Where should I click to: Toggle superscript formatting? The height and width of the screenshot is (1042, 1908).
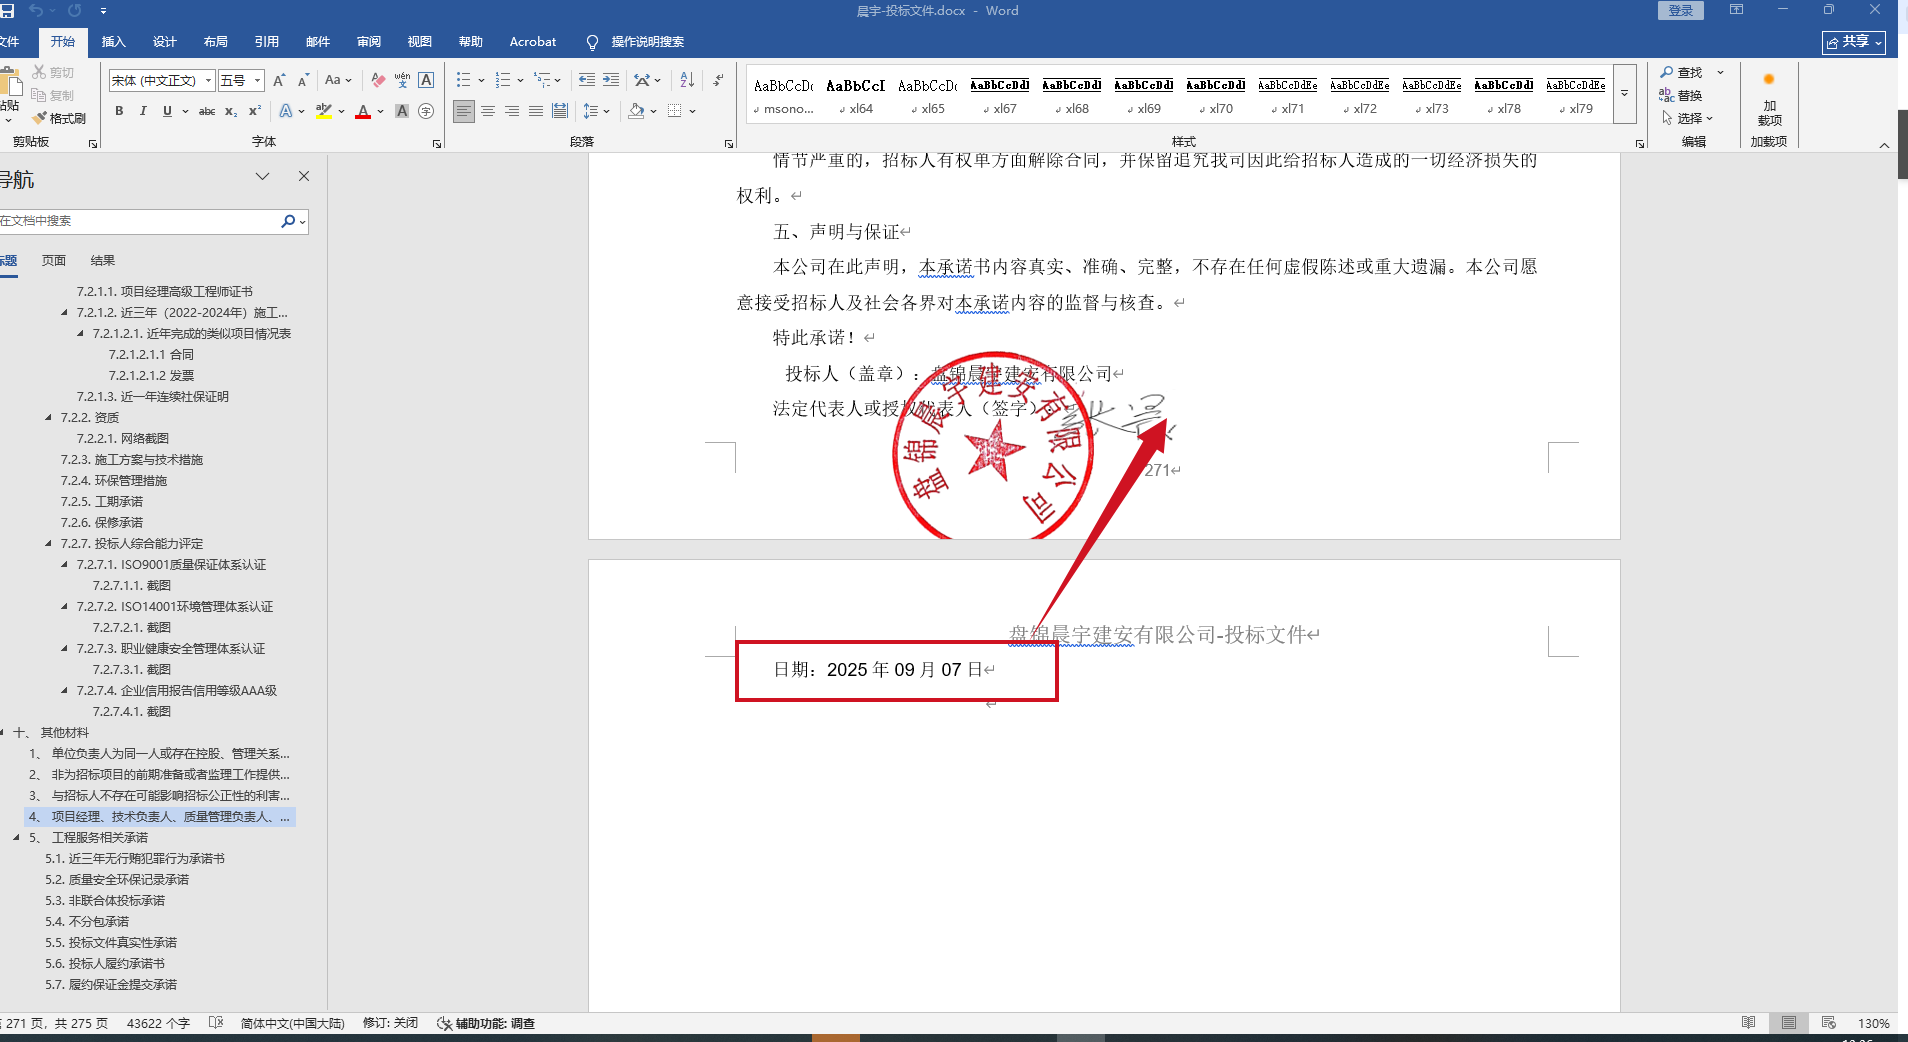point(255,111)
